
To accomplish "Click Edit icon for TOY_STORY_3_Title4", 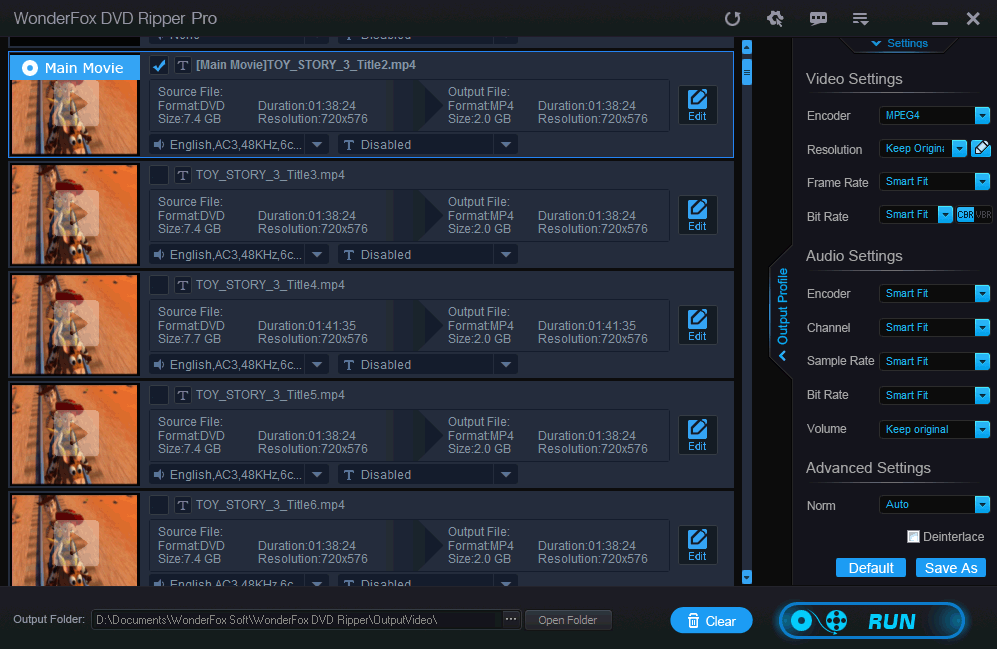I will pos(698,325).
